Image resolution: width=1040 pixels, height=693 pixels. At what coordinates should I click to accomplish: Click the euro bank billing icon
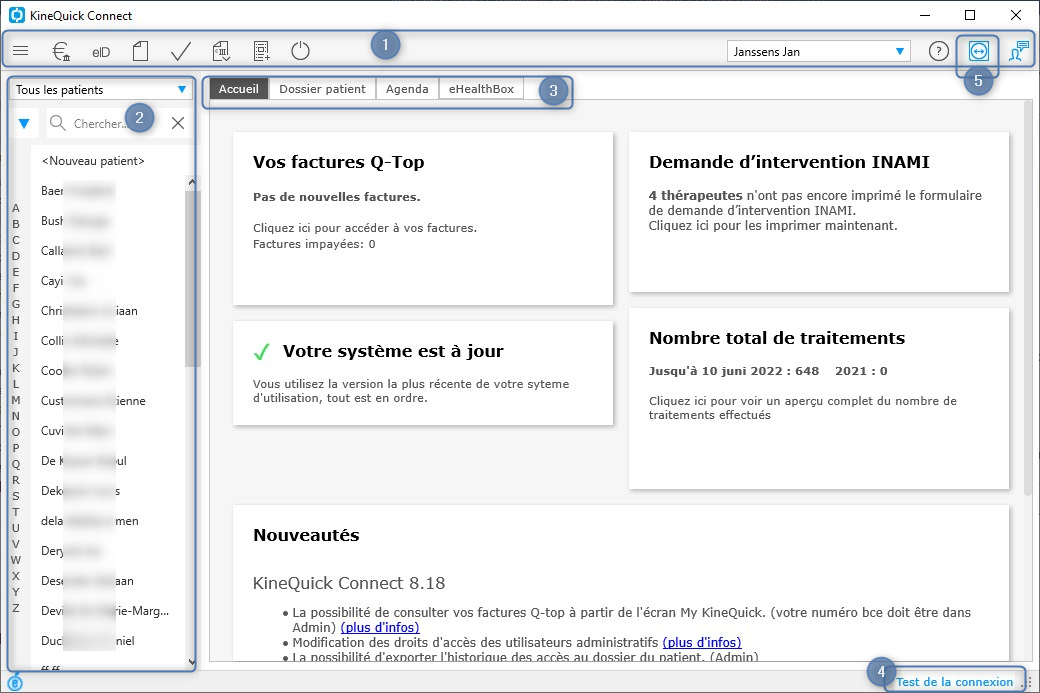coord(61,51)
